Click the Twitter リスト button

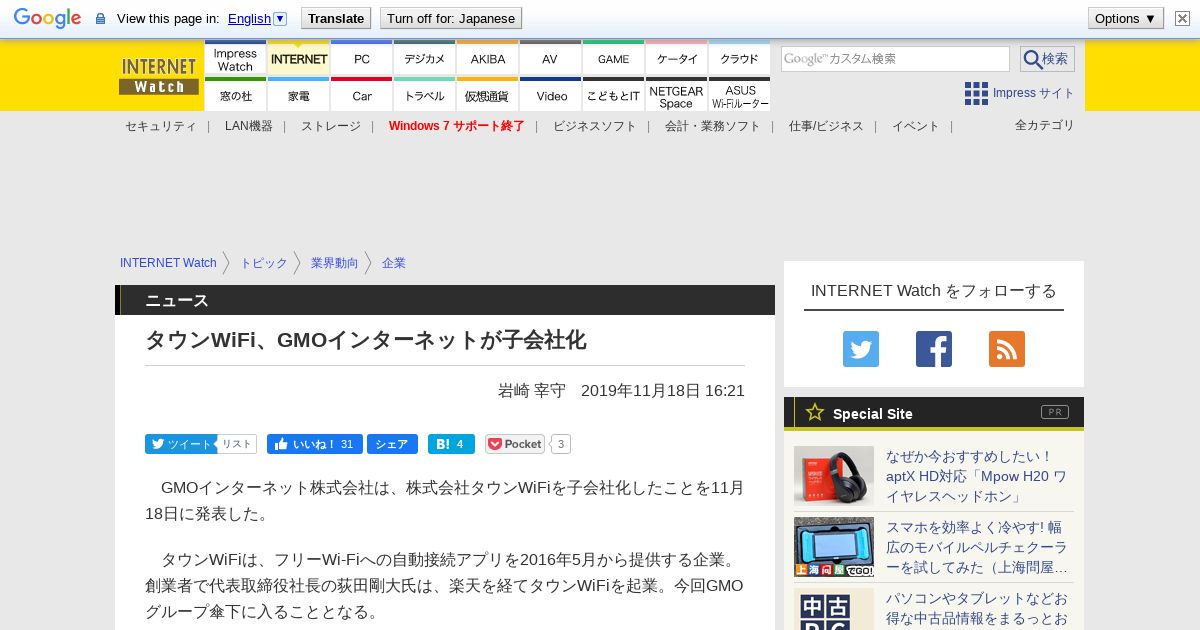[237, 444]
